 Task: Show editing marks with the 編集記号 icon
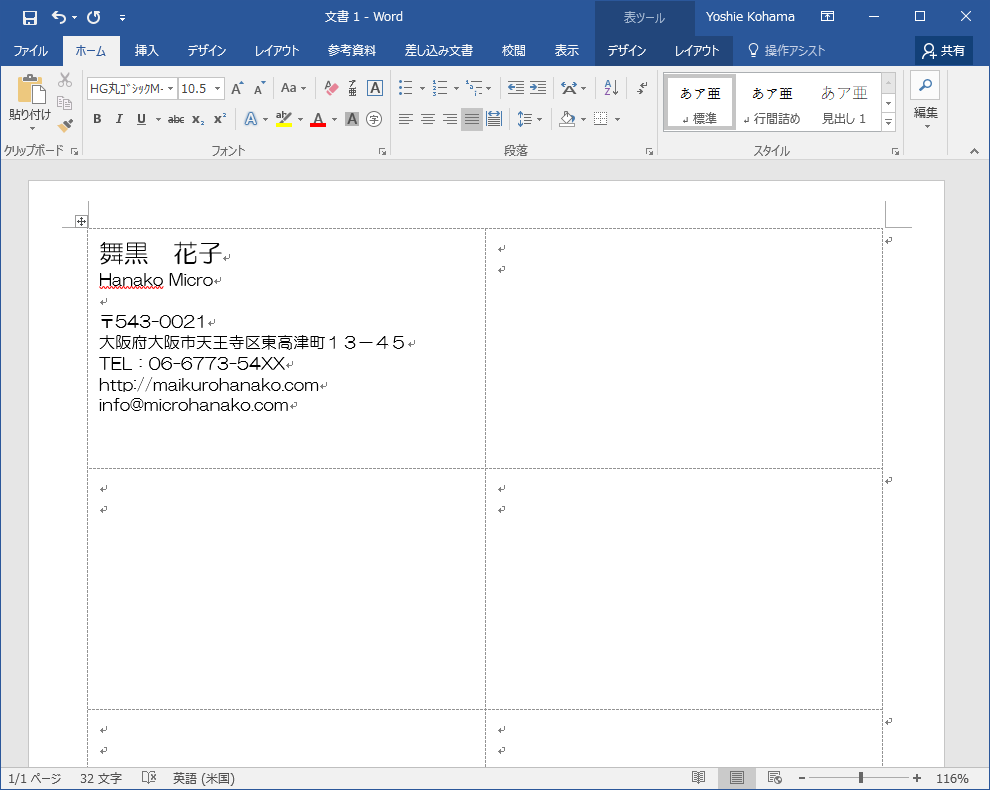pyautogui.click(x=641, y=88)
